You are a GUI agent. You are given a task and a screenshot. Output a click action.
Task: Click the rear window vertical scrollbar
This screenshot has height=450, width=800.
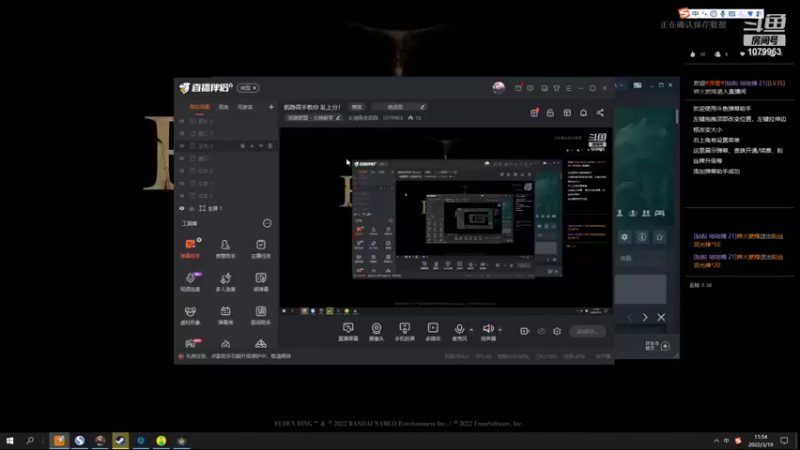677,116
